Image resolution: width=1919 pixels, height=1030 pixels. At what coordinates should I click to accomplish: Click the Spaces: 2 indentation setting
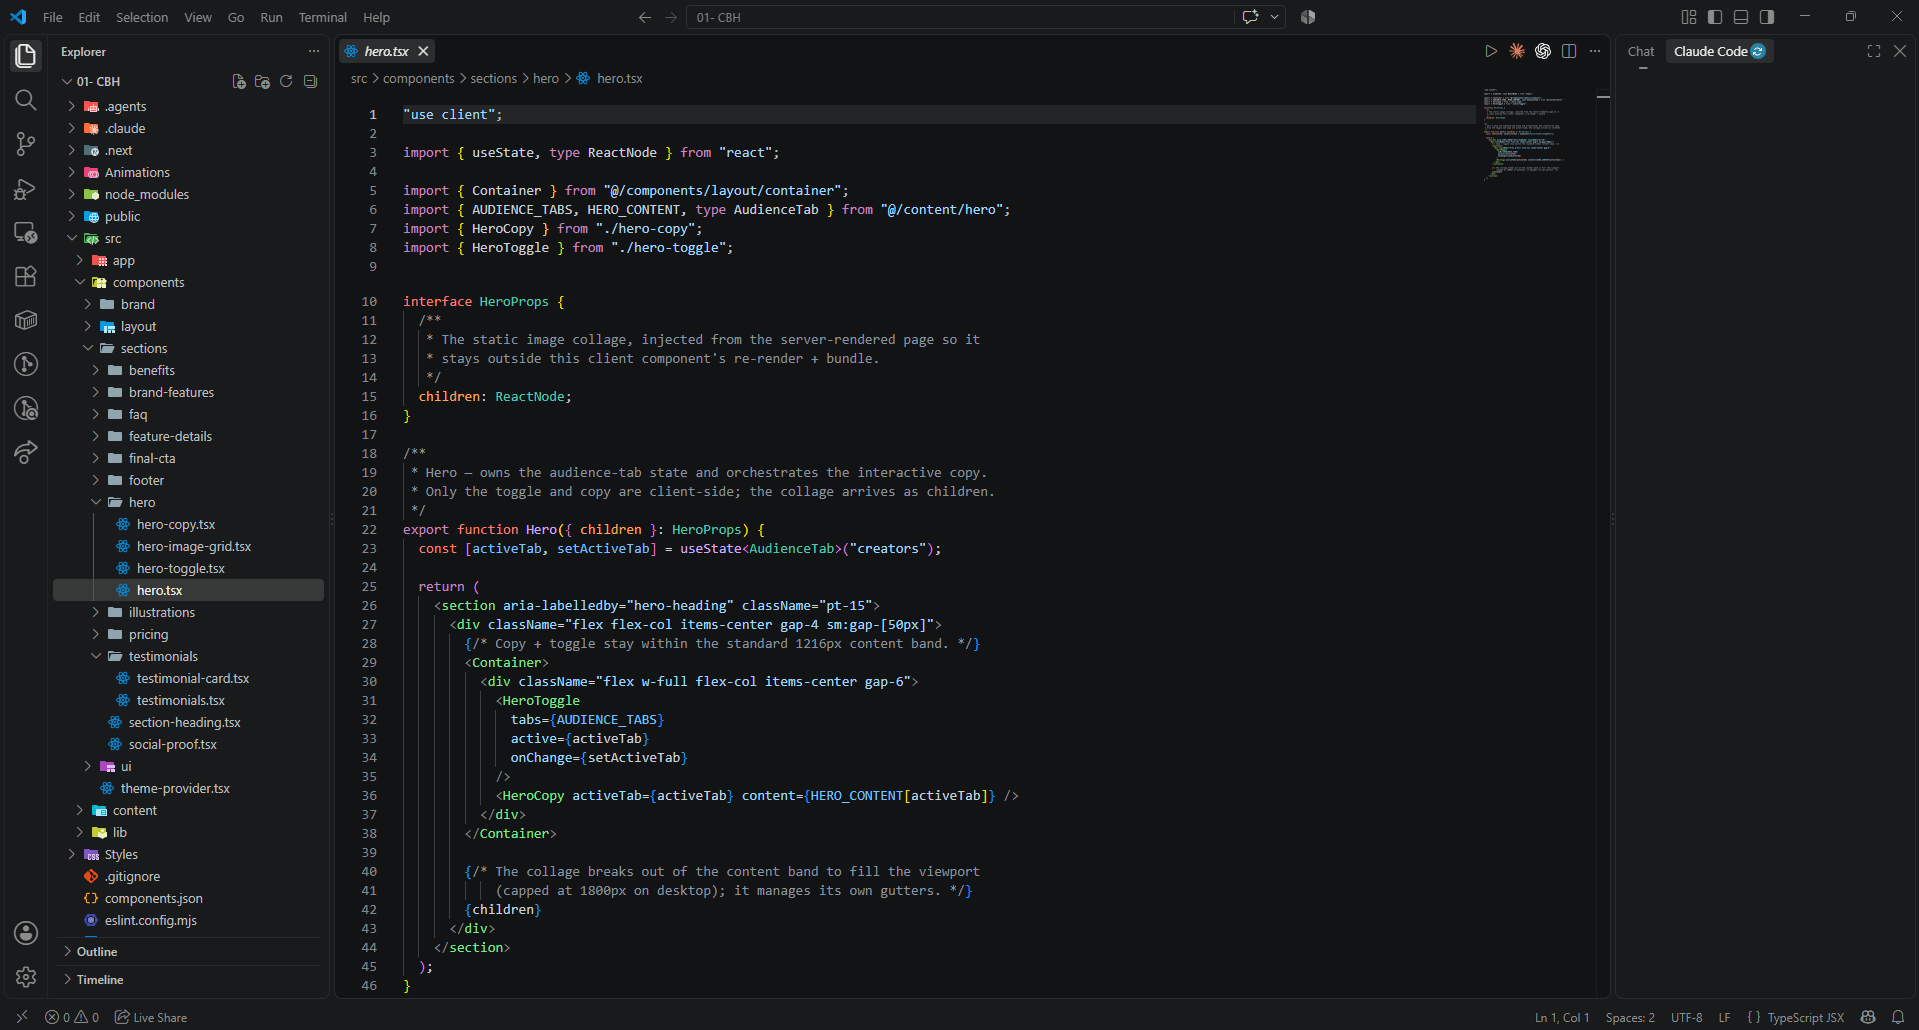point(1630,1017)
